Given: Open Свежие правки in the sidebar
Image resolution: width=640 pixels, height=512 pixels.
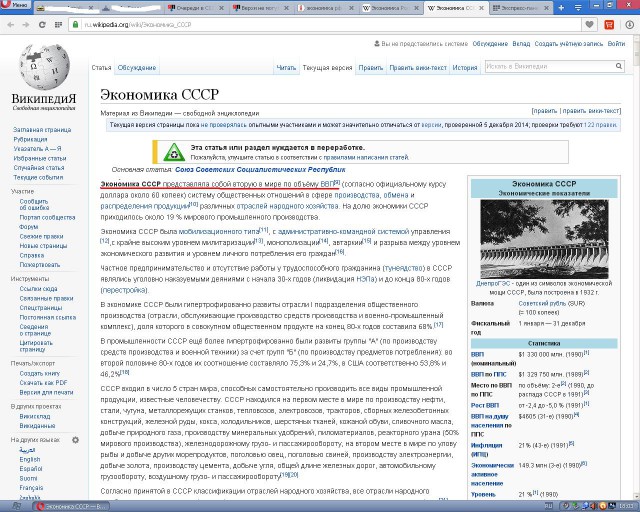Looking at the screenshot, I should tap(41, 236).
